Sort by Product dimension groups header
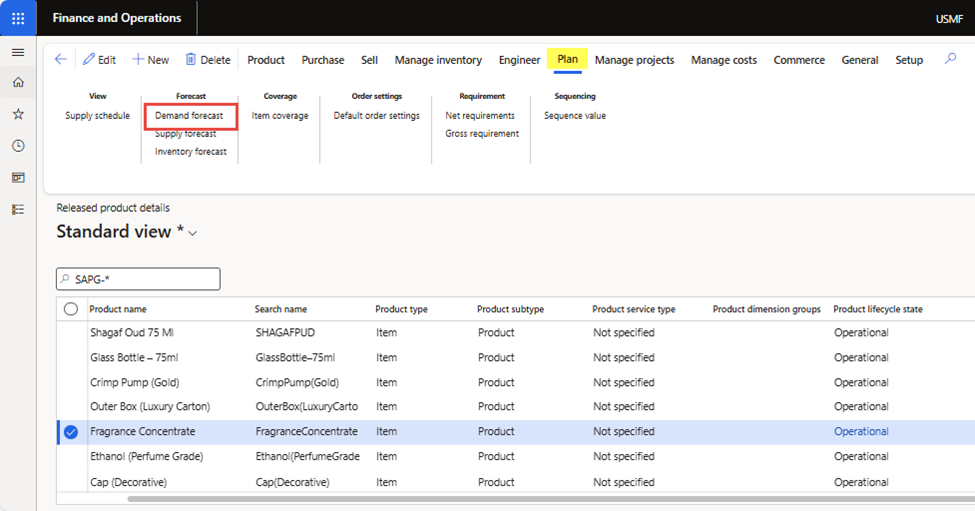The image size is (975, 511). pos(767,309)
